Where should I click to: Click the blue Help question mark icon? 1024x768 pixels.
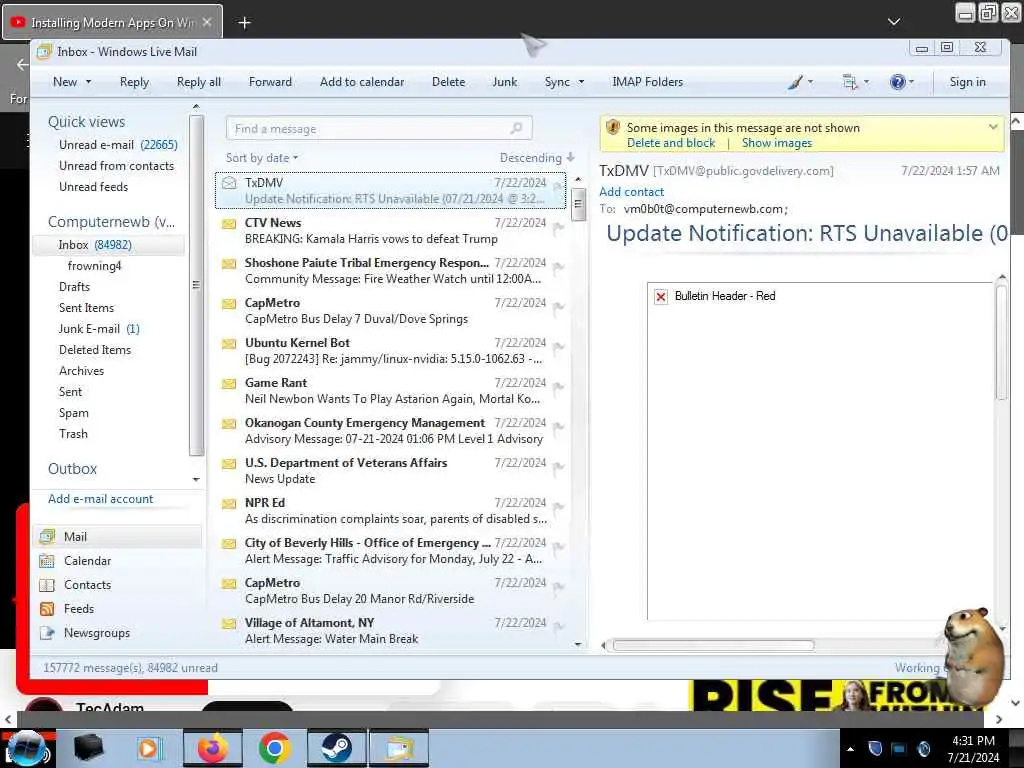[x=897, y=82]
